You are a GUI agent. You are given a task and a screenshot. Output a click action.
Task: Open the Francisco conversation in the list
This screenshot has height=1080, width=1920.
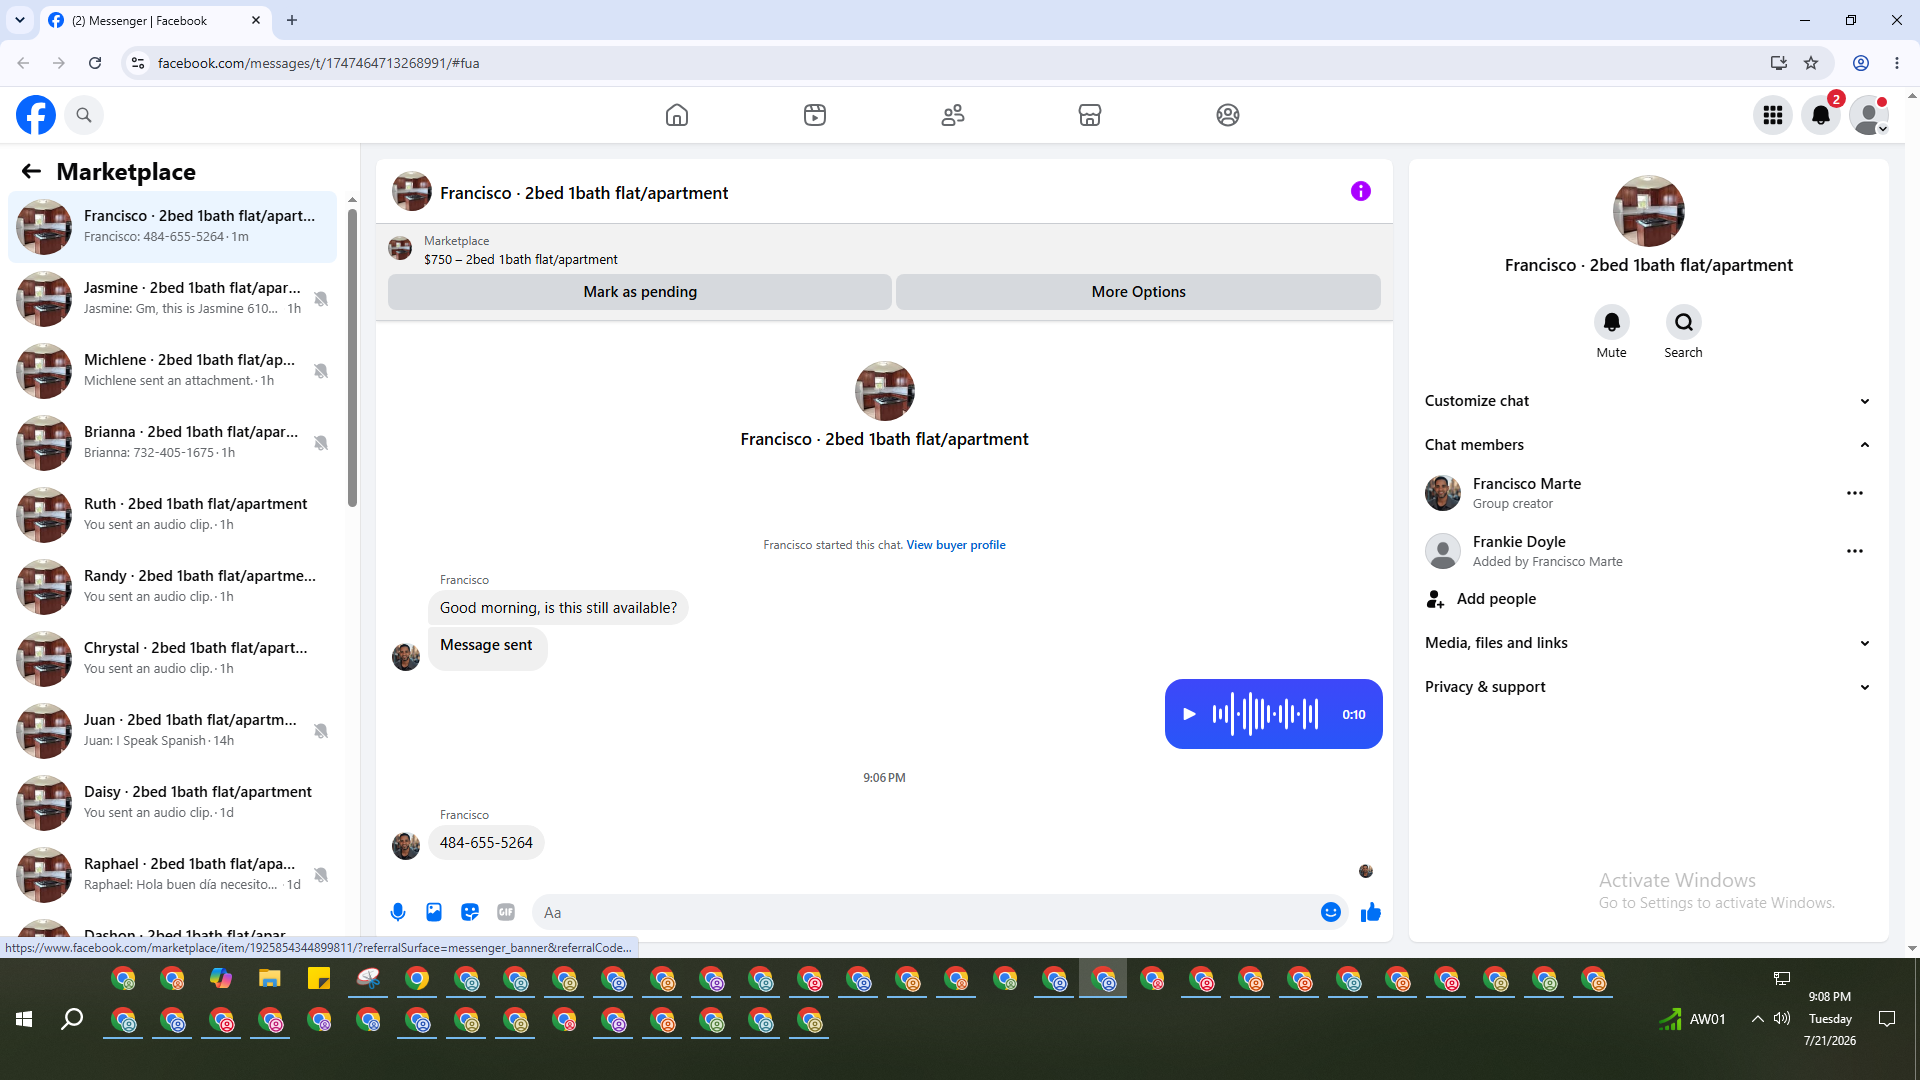click(x=173, y=227)
